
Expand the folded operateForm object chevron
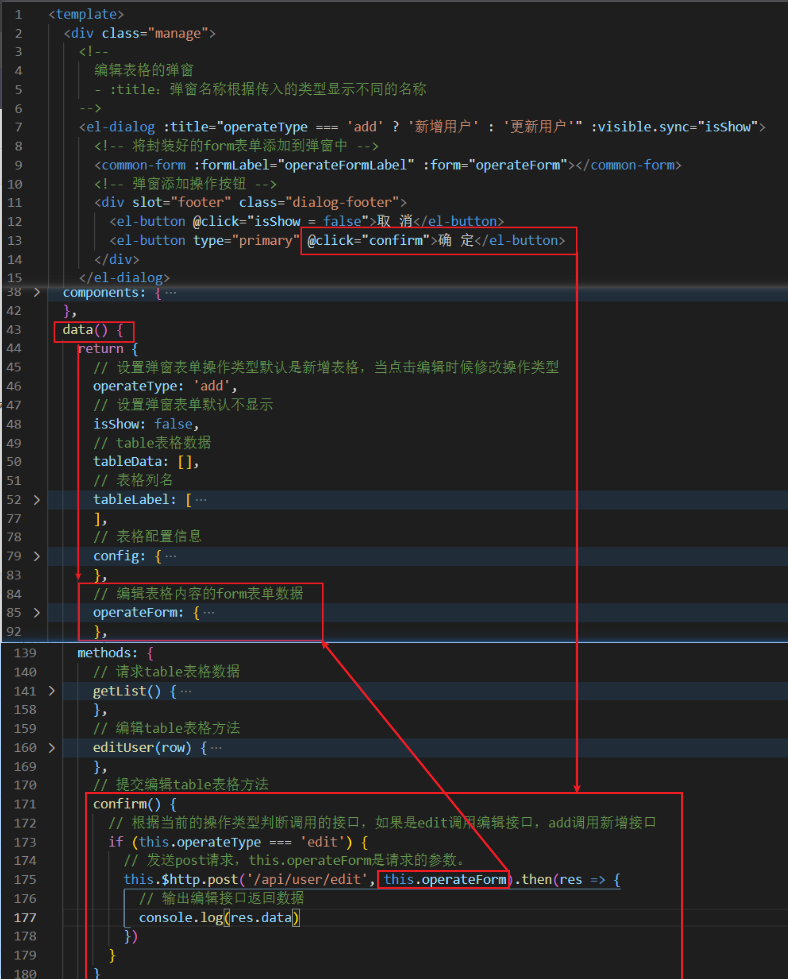coord(37,612)
